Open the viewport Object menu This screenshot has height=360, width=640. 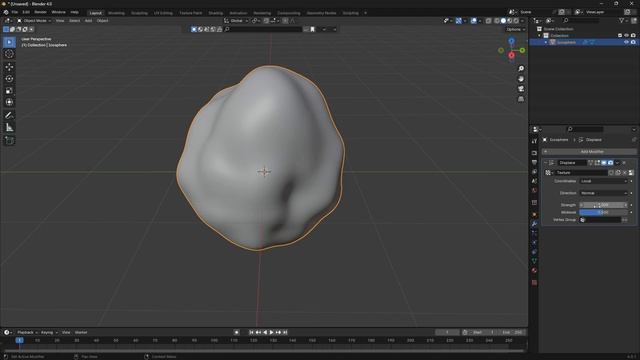[x=102, y=21]
